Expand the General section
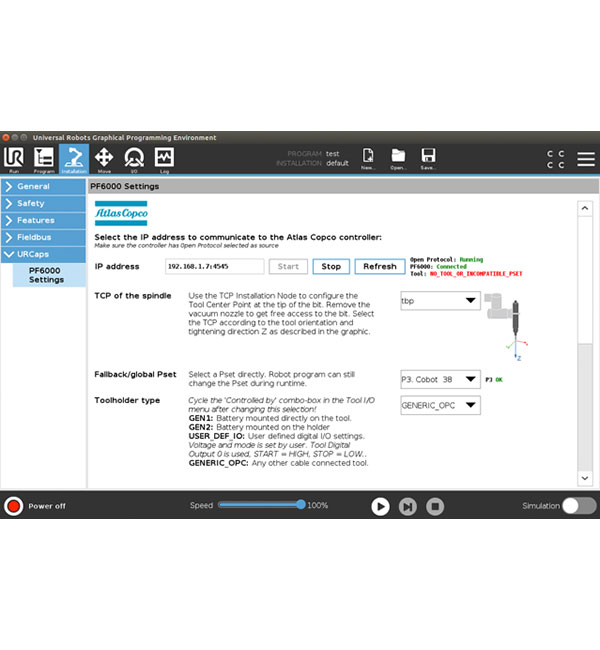 44,187
